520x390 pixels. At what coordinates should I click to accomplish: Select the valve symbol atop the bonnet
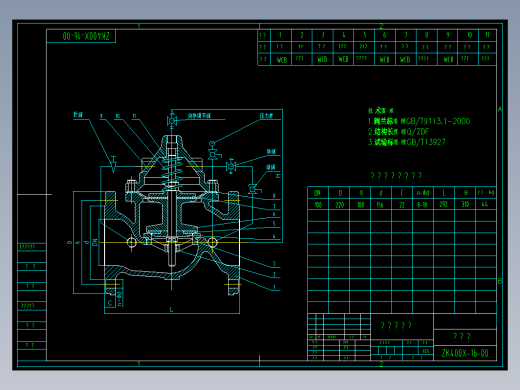click(172, 121)
